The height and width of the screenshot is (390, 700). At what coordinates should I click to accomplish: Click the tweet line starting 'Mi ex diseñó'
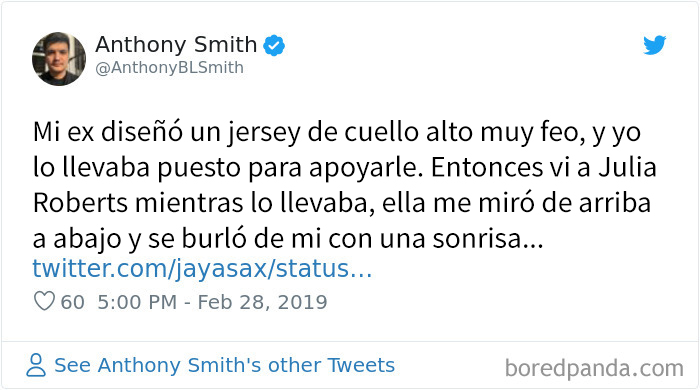337,133
